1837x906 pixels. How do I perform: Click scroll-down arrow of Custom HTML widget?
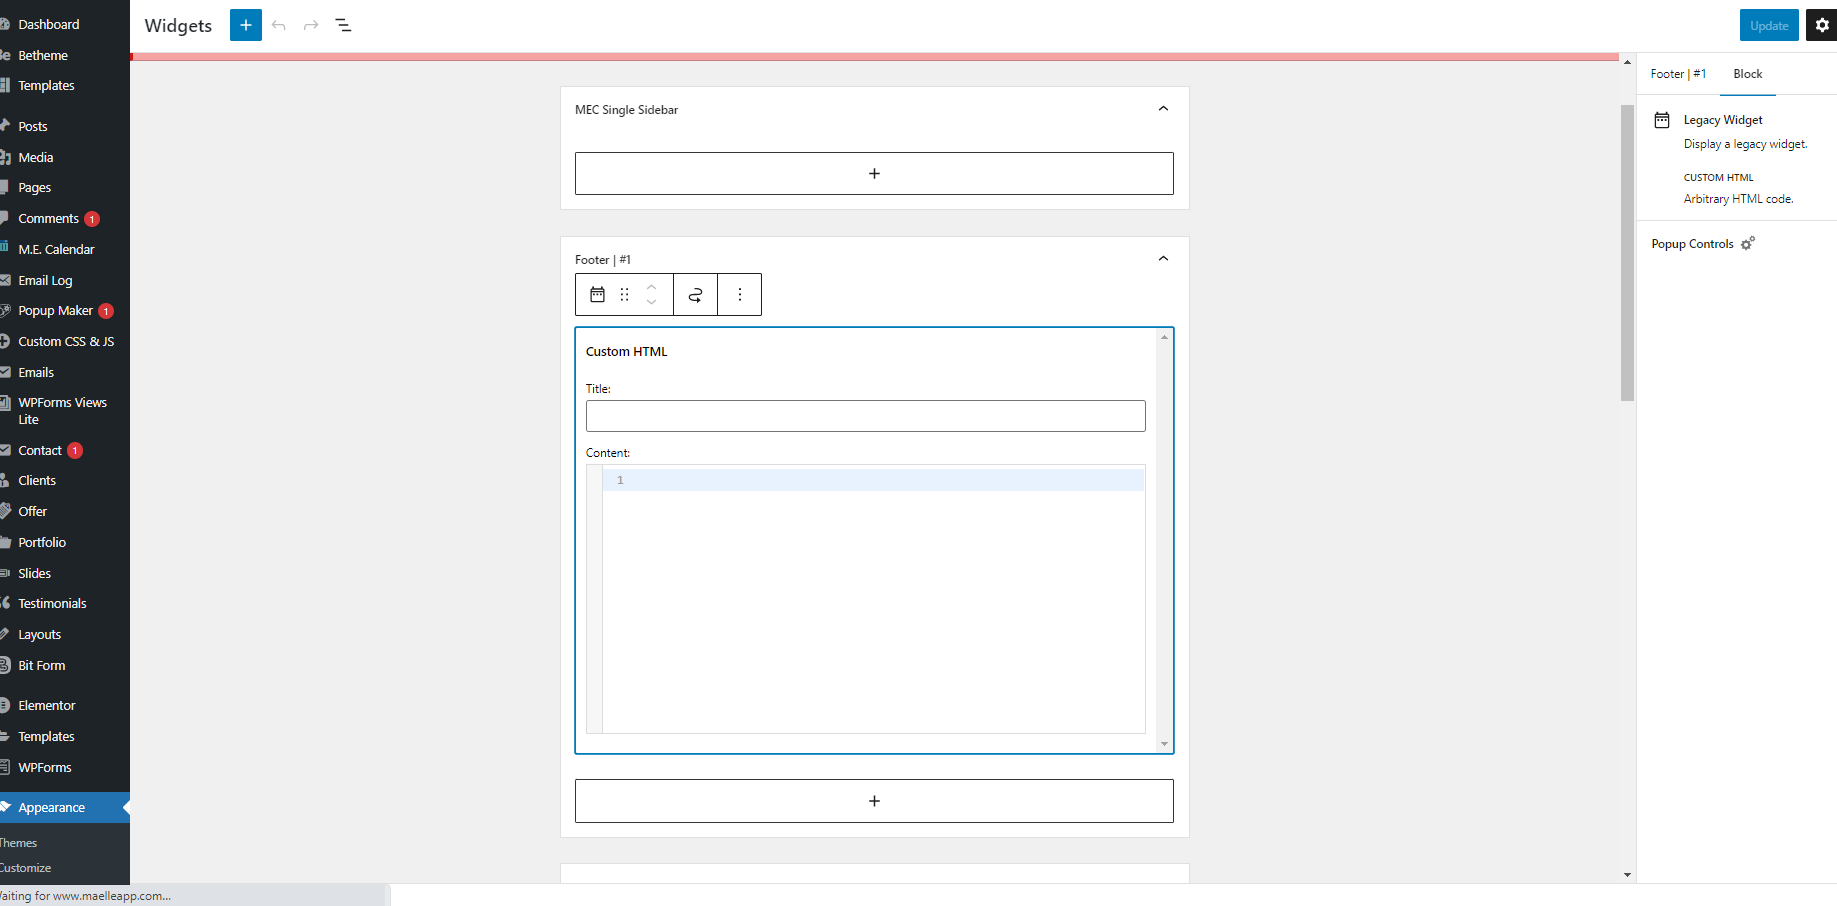1164,744
